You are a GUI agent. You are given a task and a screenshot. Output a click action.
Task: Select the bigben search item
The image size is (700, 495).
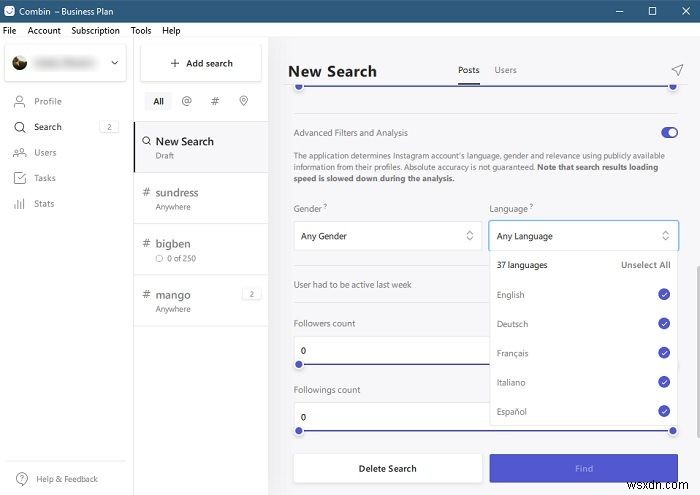[x=201, y=250]
